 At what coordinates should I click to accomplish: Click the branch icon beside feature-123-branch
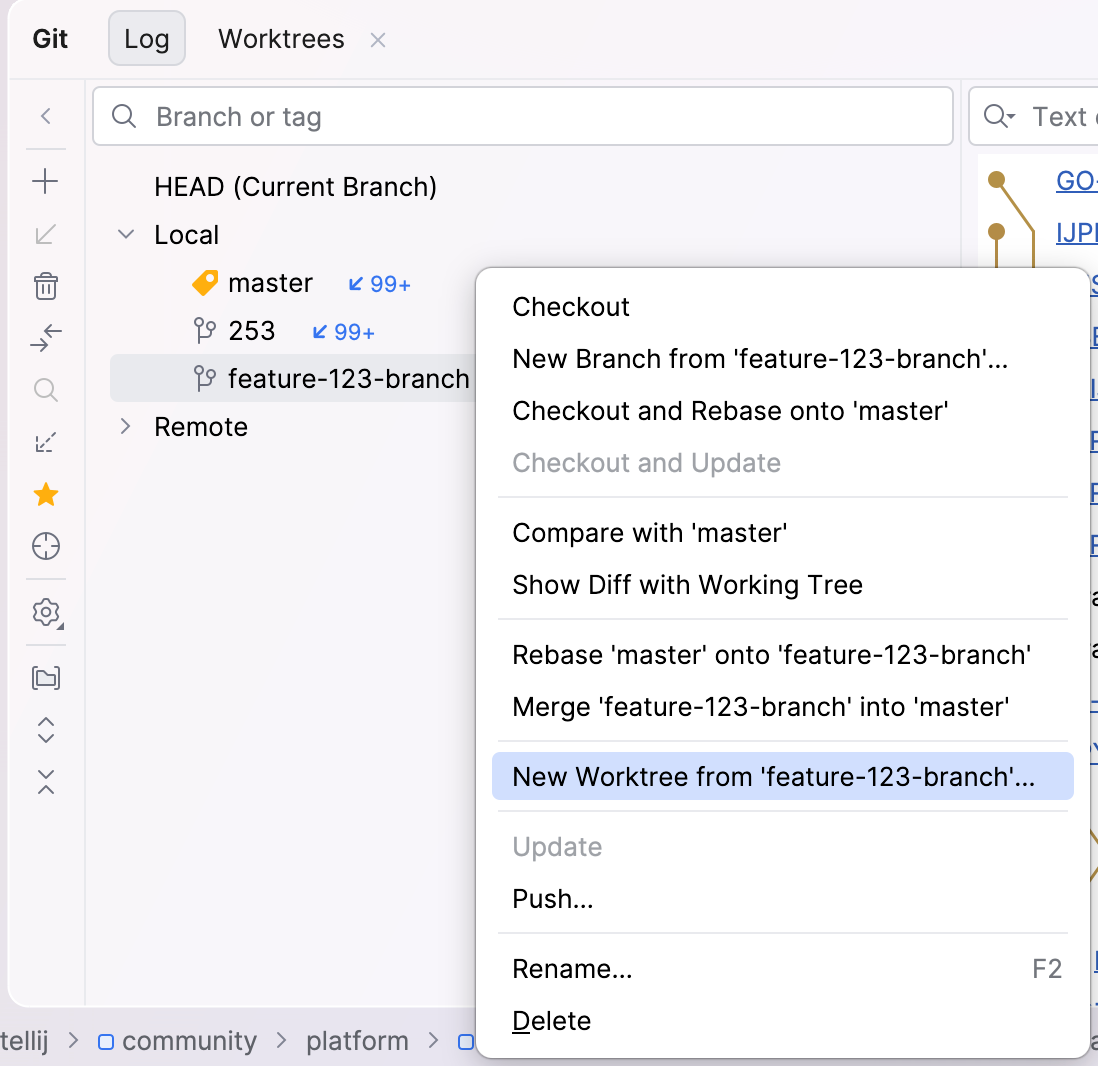[204, 378]
